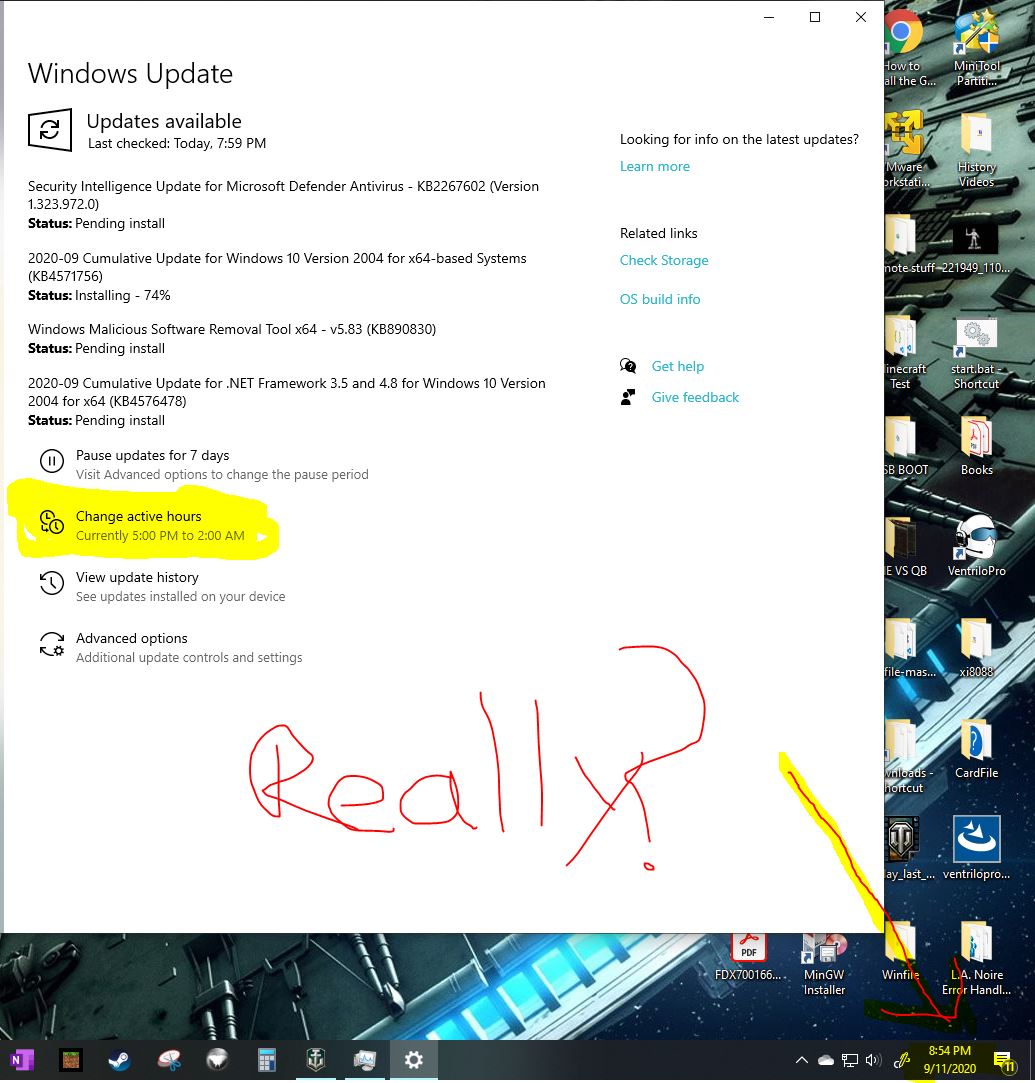The height and width of the screenshot is (1083, 1035).
Task: Select the .NET Framework KB4576478 update entry
Action: coord(287,401)
